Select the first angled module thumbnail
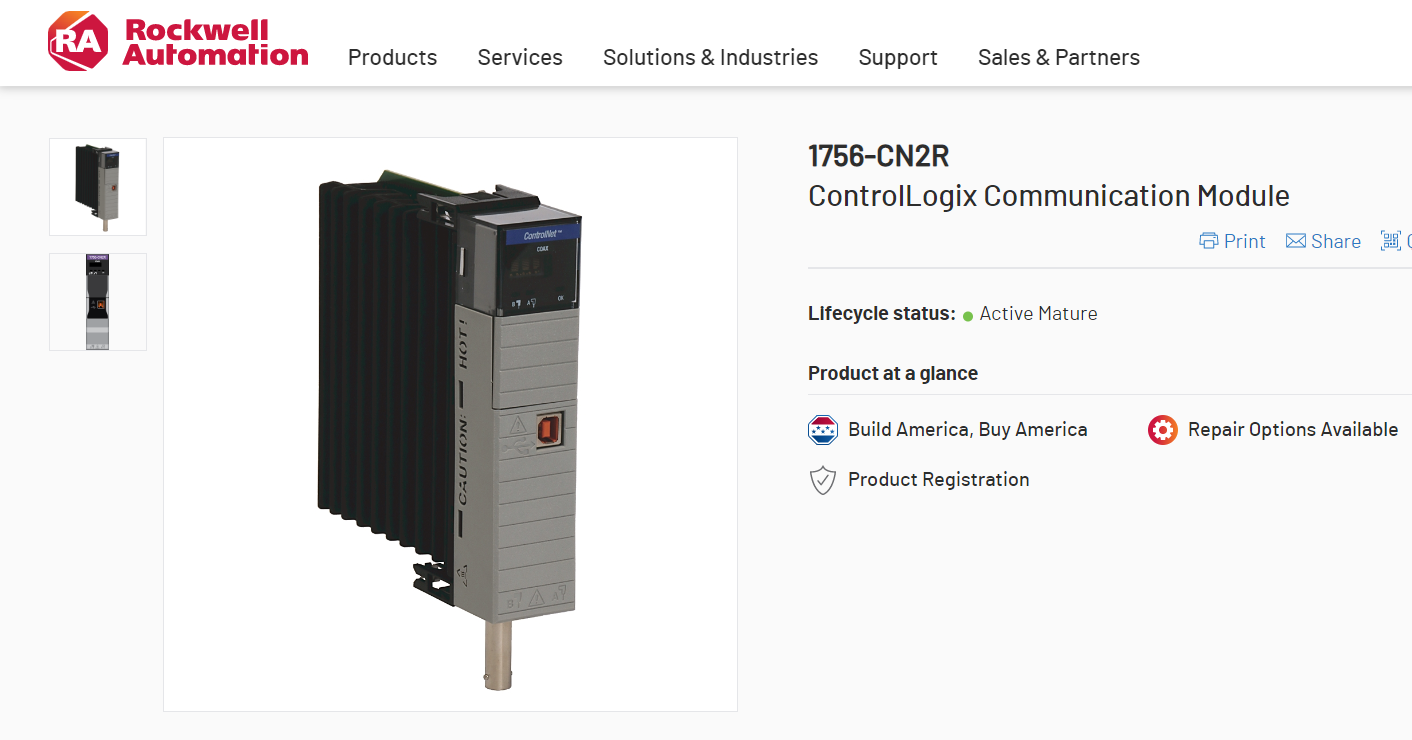This screenshot has width=1412, height=740. coord(98,187)
